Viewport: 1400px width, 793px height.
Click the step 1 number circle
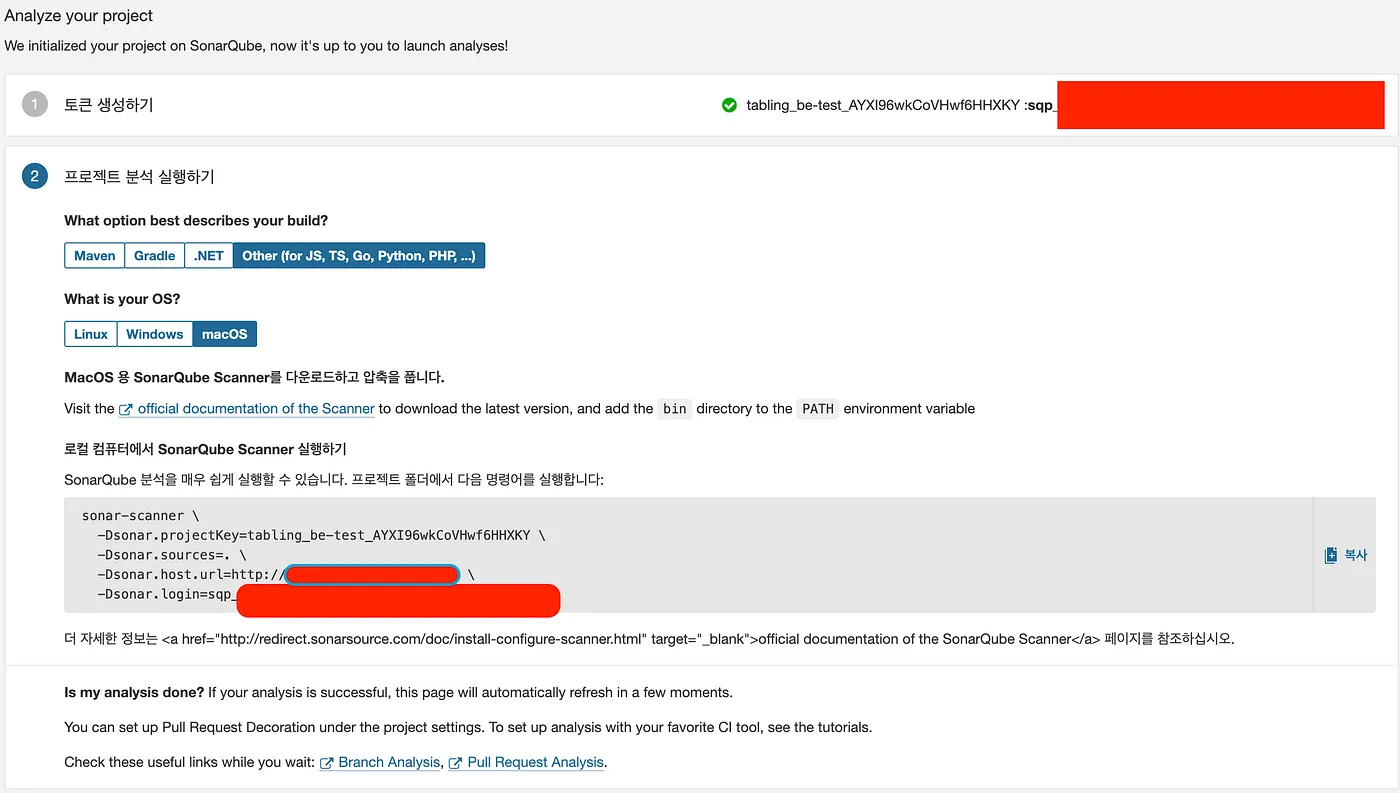[x=35, y=104]
